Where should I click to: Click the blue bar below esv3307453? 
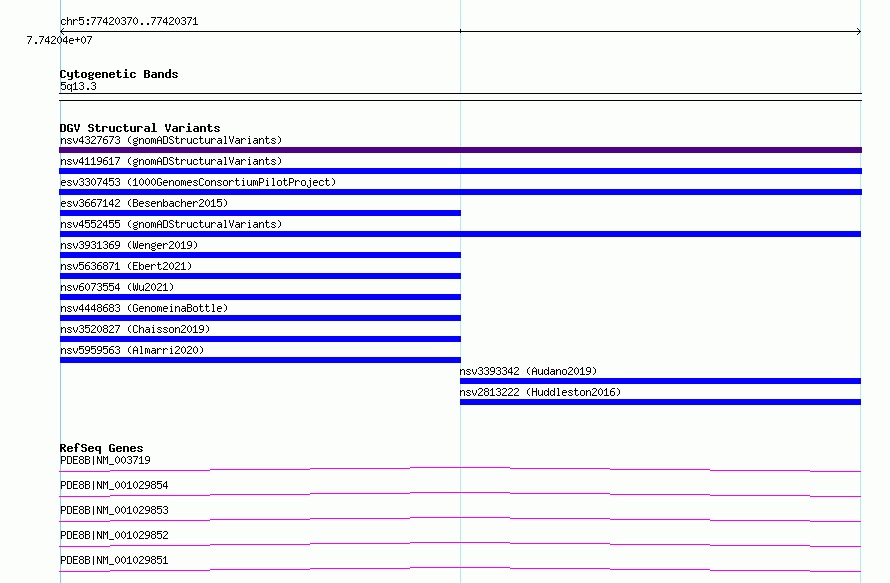point(460,192)
